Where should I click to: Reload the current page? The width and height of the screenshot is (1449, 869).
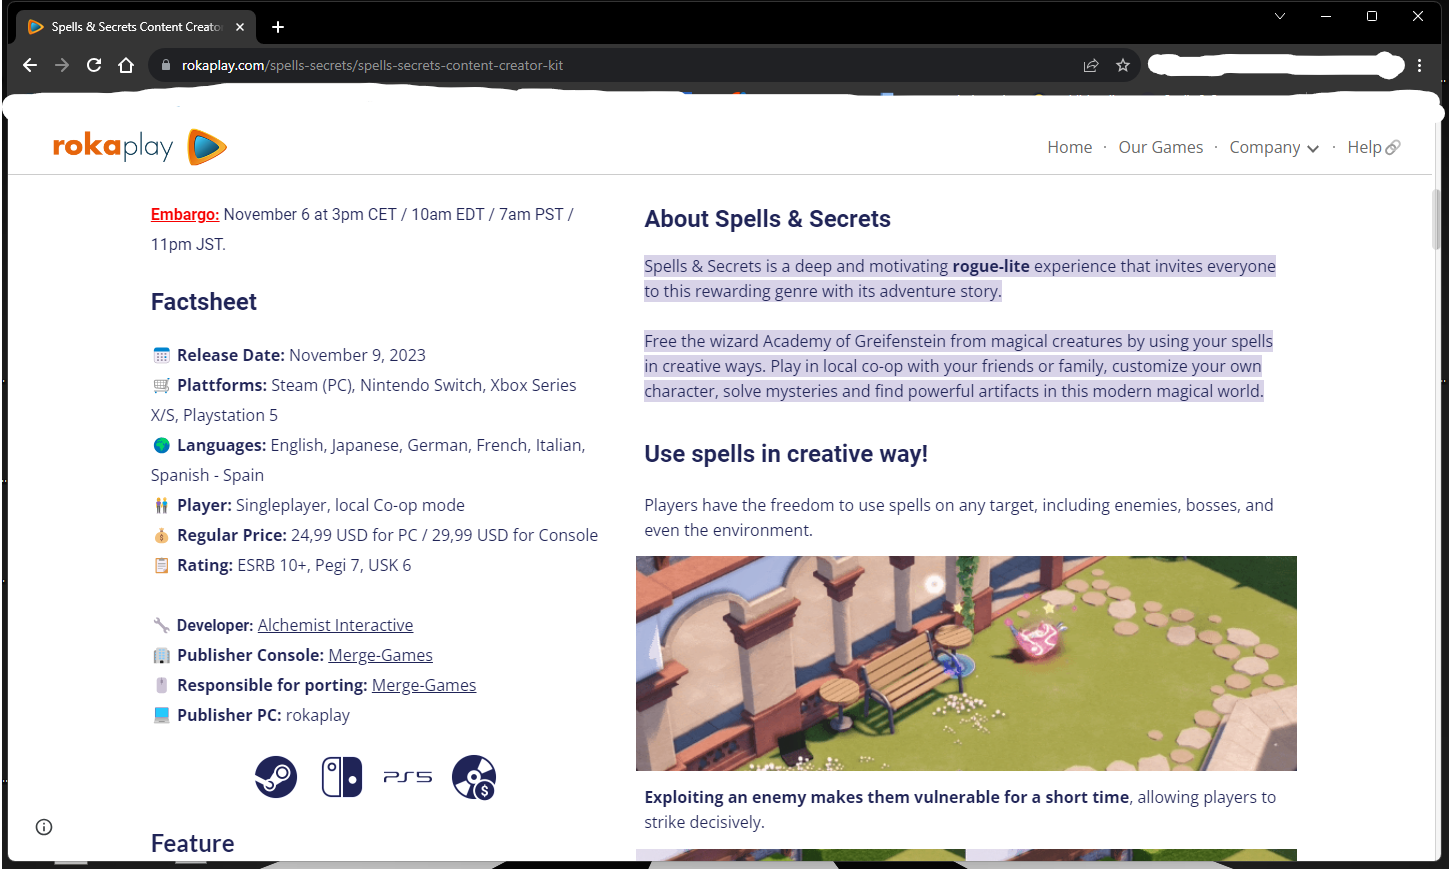pyautogui.click(x=94, y=65)
